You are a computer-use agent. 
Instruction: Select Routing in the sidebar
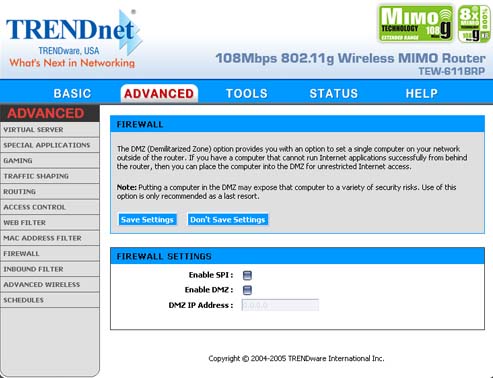coord(50,192)
